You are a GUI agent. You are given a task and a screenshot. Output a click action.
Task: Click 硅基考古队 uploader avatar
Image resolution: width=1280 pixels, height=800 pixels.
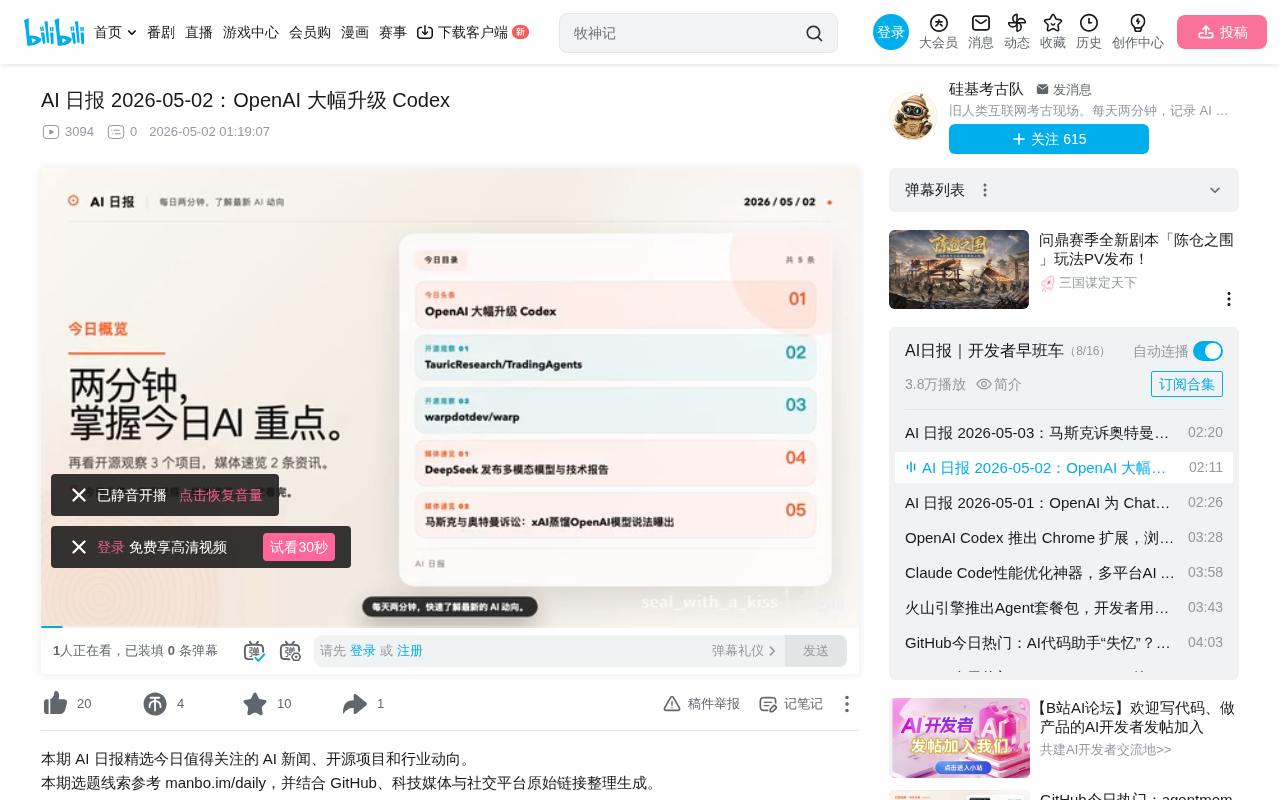pyautogui.click(x=912, y=116)
